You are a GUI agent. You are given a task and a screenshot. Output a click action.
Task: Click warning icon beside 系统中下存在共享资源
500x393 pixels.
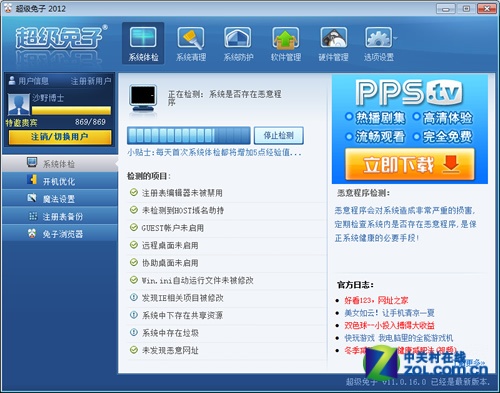pos(134,315)
